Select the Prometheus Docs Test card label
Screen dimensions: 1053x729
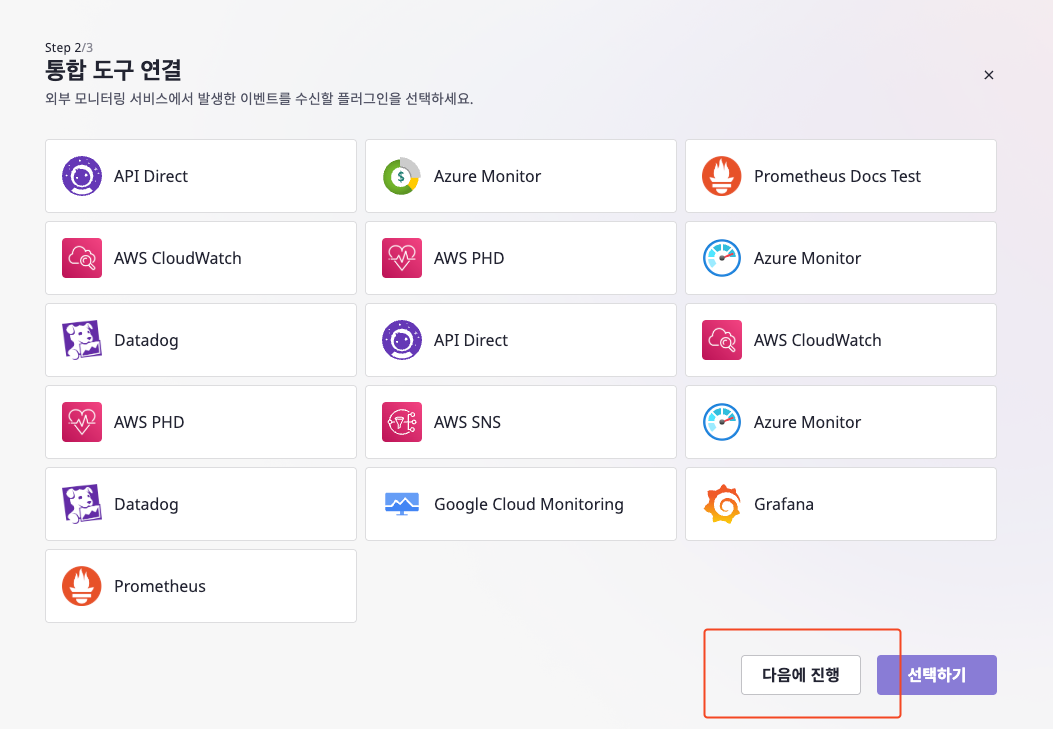click(x=837, y=176)
